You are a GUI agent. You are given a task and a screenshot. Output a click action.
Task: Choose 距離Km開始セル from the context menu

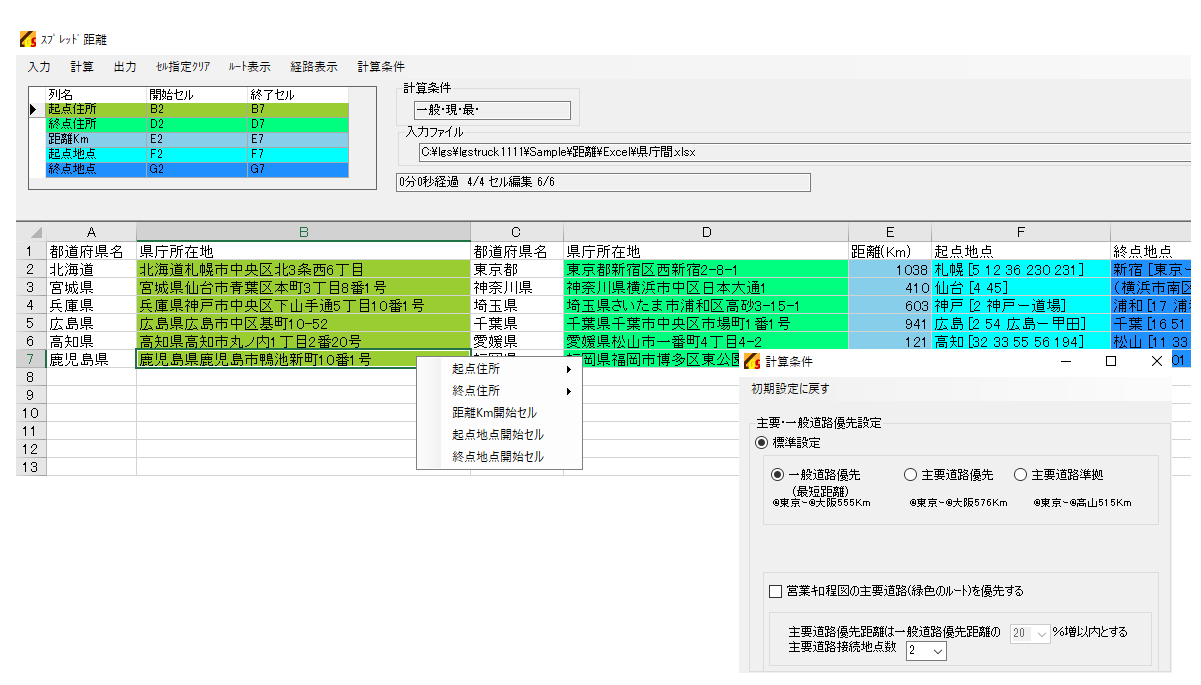(494, 413)
